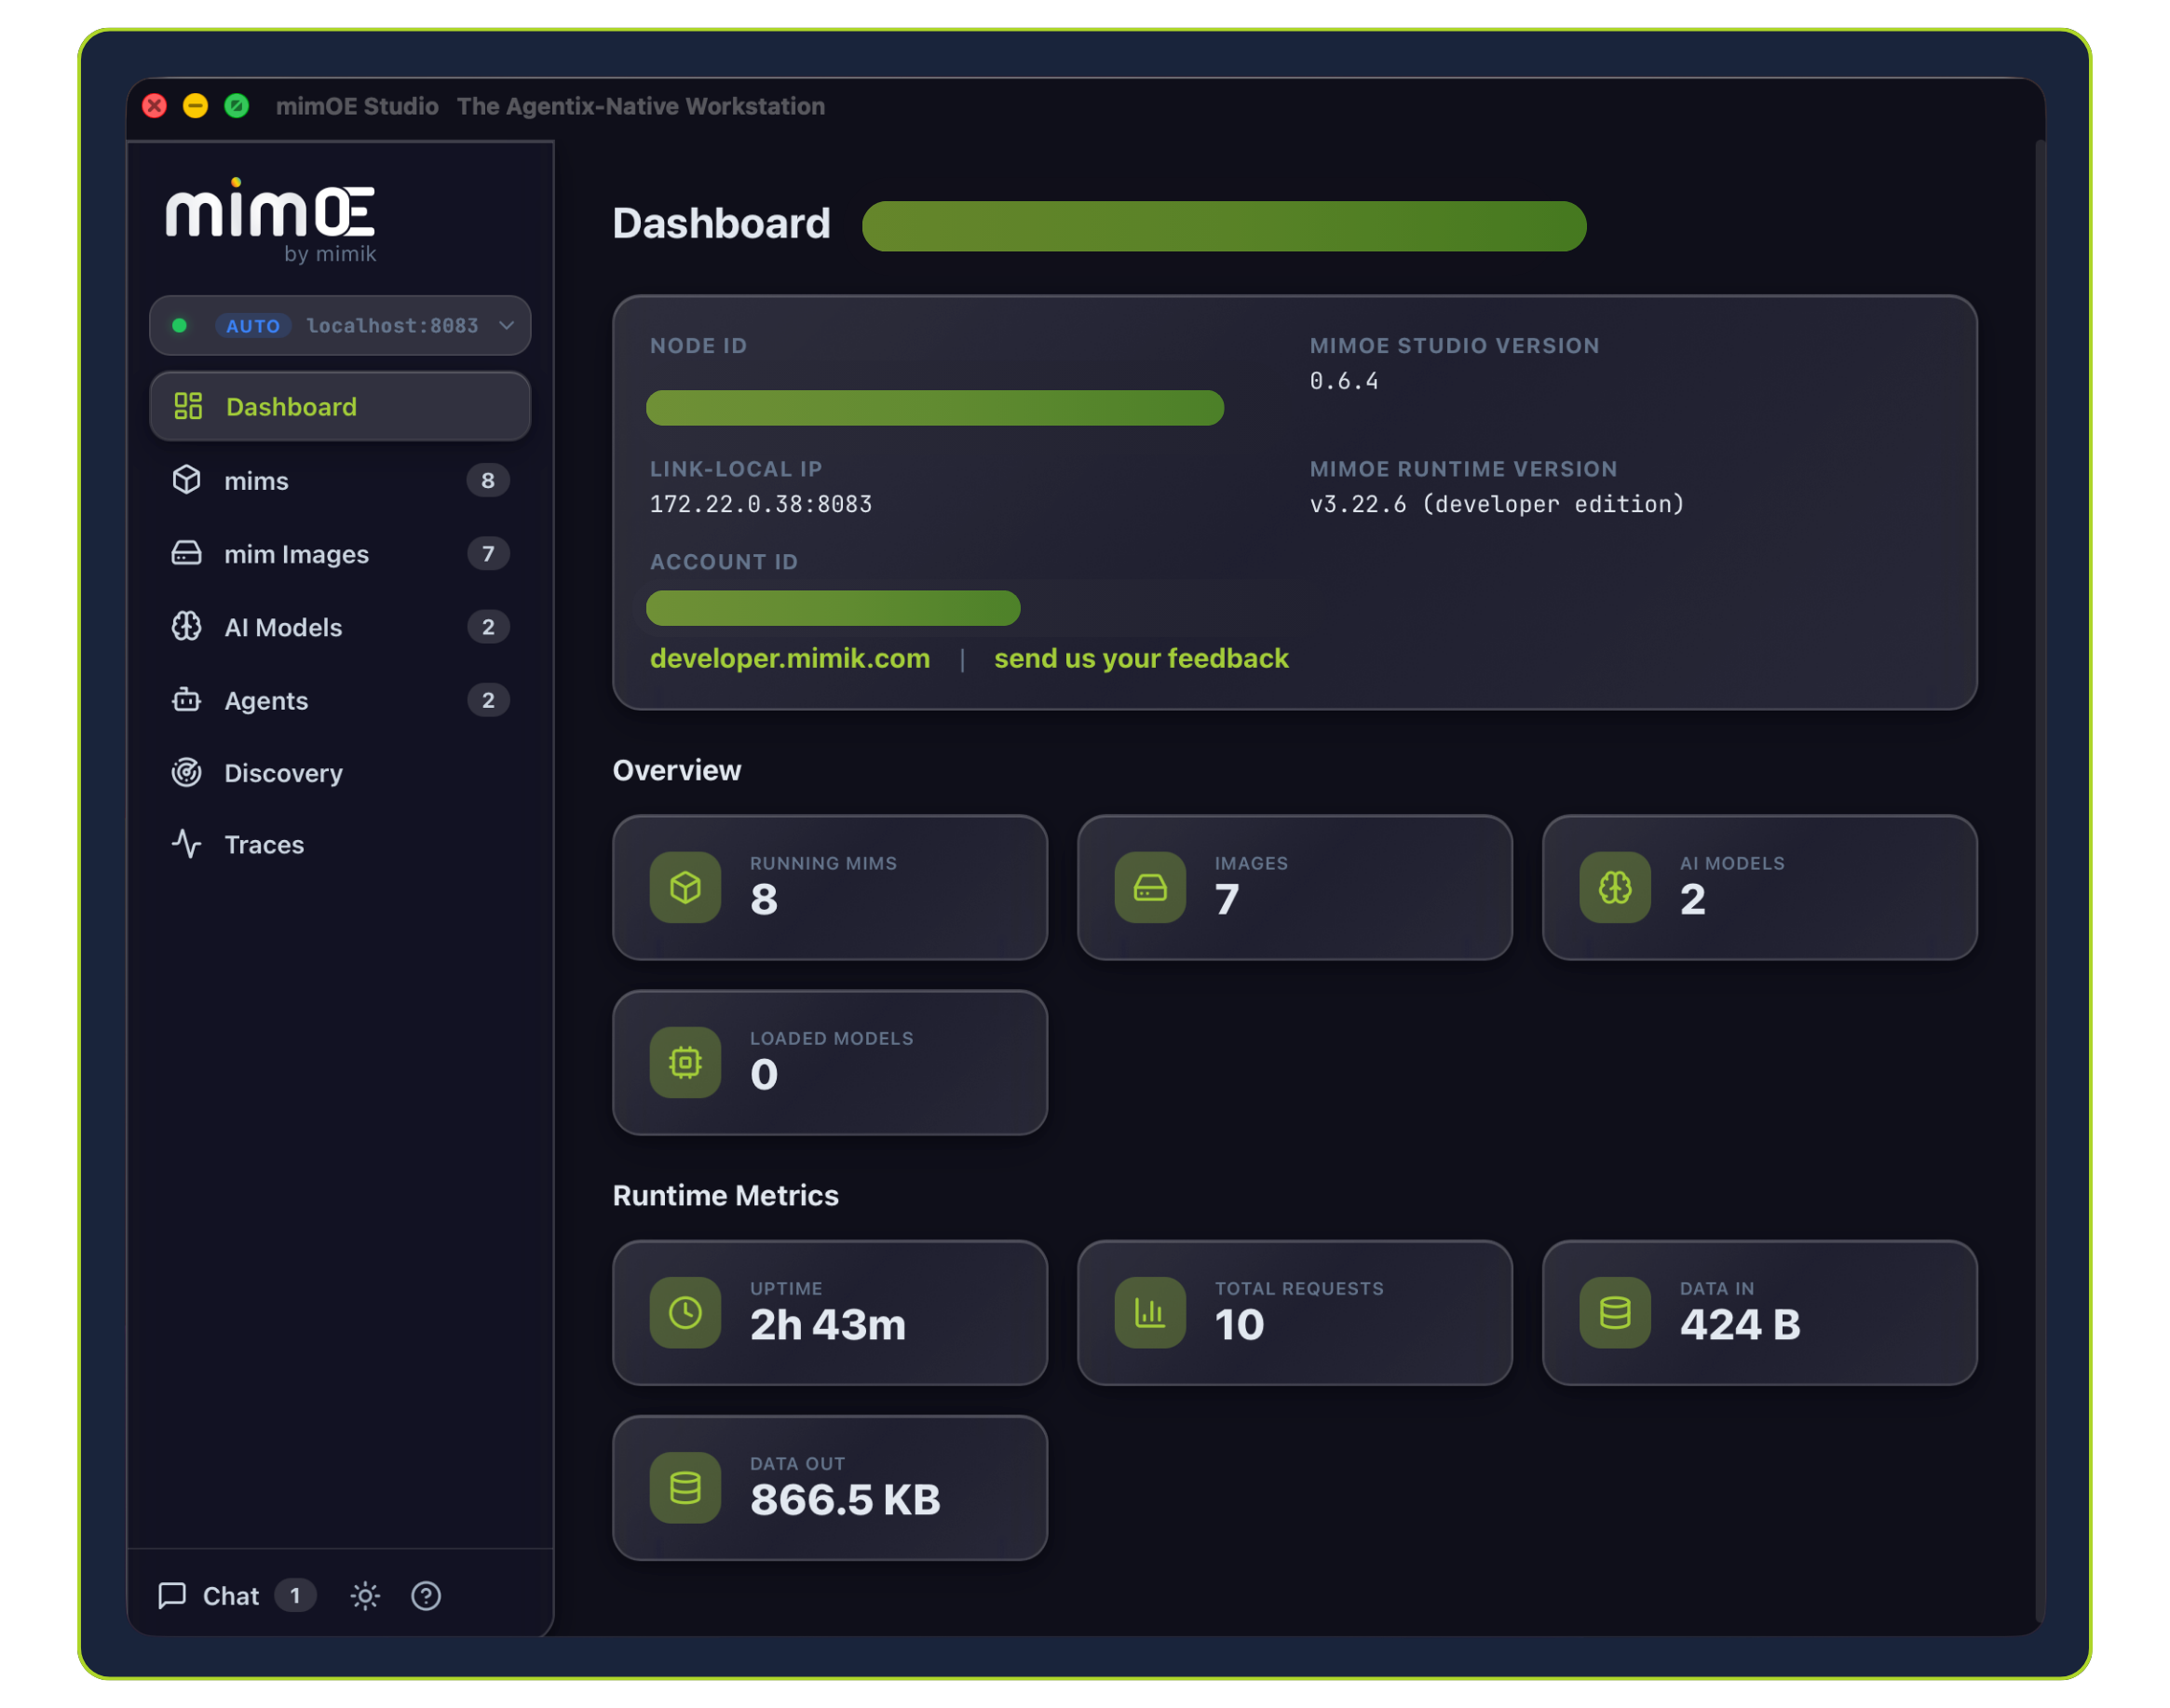Image resolution: width=2170 pixels, height=1708 pixels.
Task: Click the Data Out metric card
Action: coord(830,1488)
